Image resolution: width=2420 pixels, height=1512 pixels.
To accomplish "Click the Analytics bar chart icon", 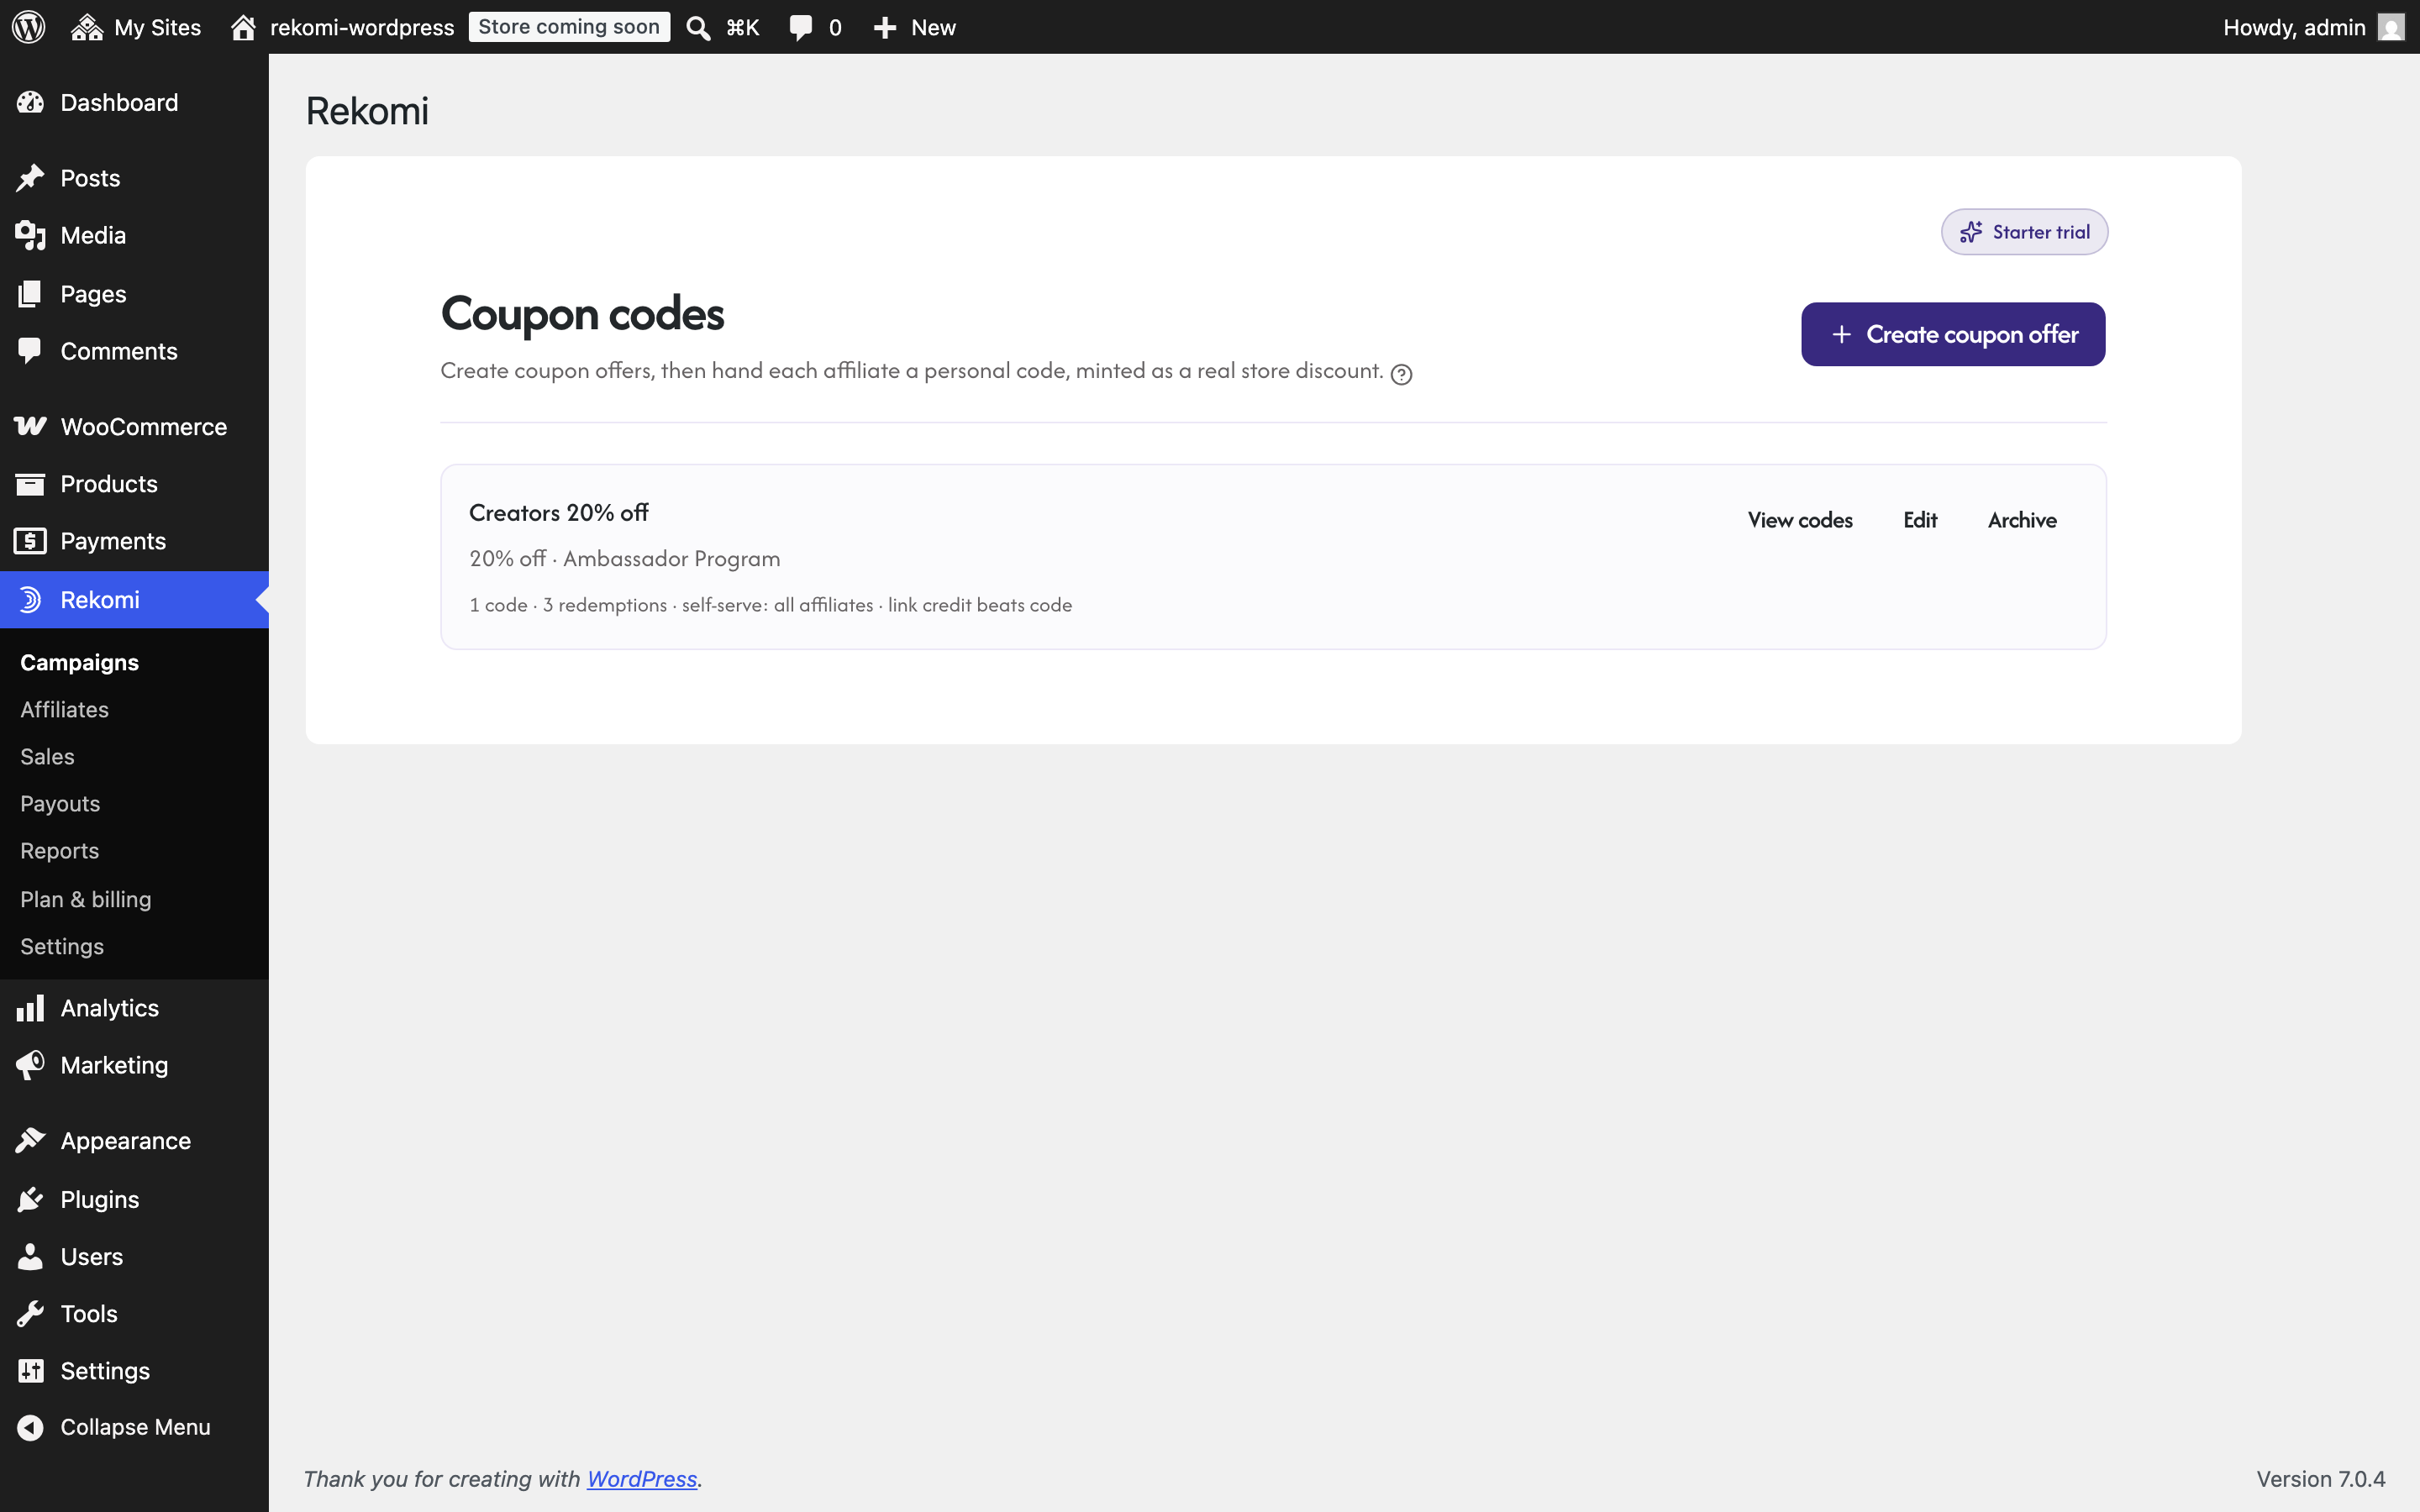I will (x=30, y=1008).
